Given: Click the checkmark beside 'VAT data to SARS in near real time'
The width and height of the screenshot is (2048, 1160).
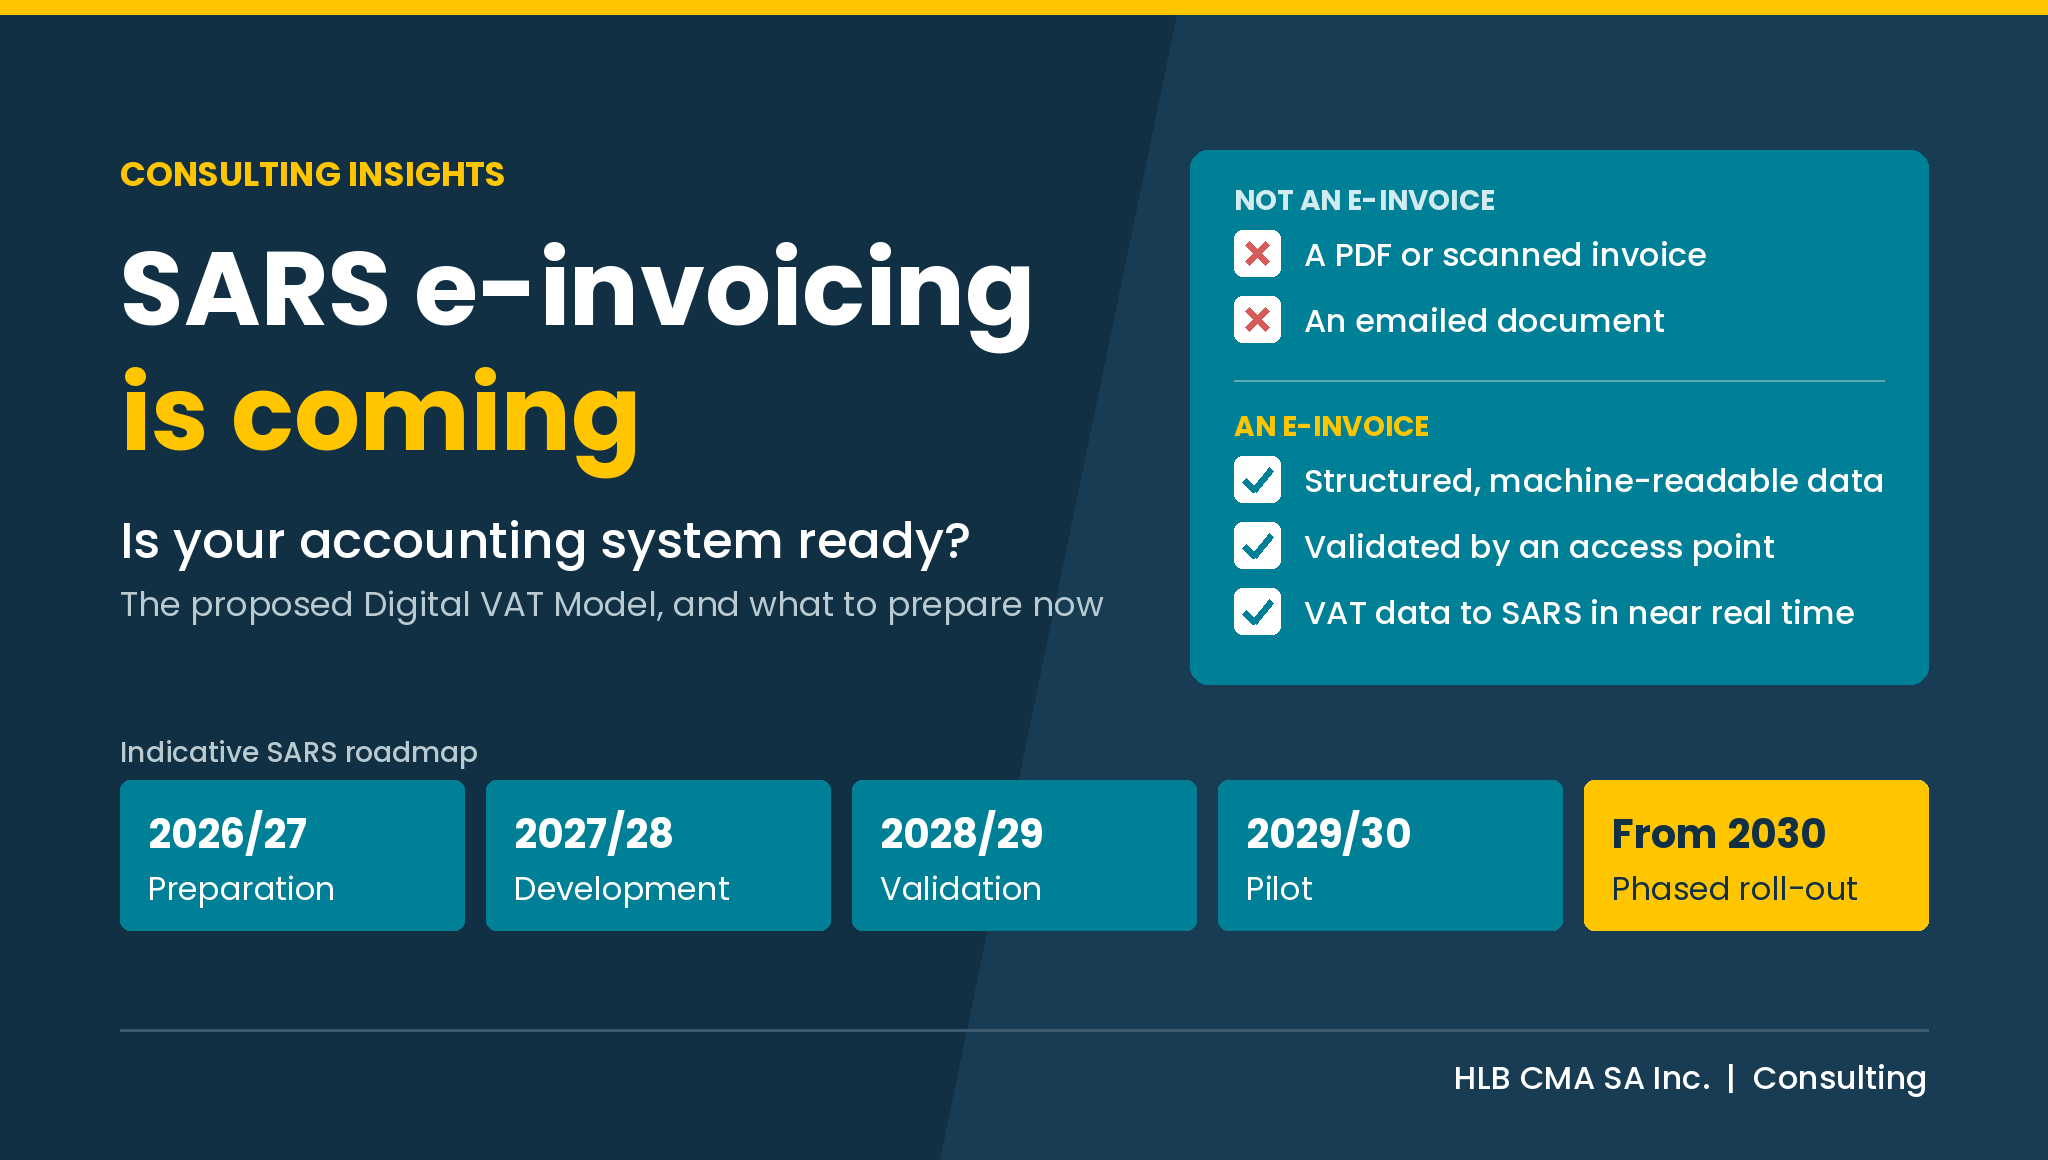Looking at the screenshot, I should click(x=1257, y=612).
